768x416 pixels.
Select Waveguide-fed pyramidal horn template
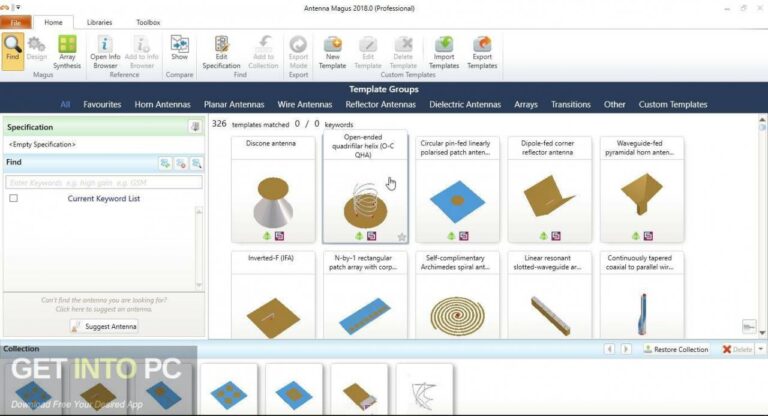pyautogui.click(x=642, y=190)
